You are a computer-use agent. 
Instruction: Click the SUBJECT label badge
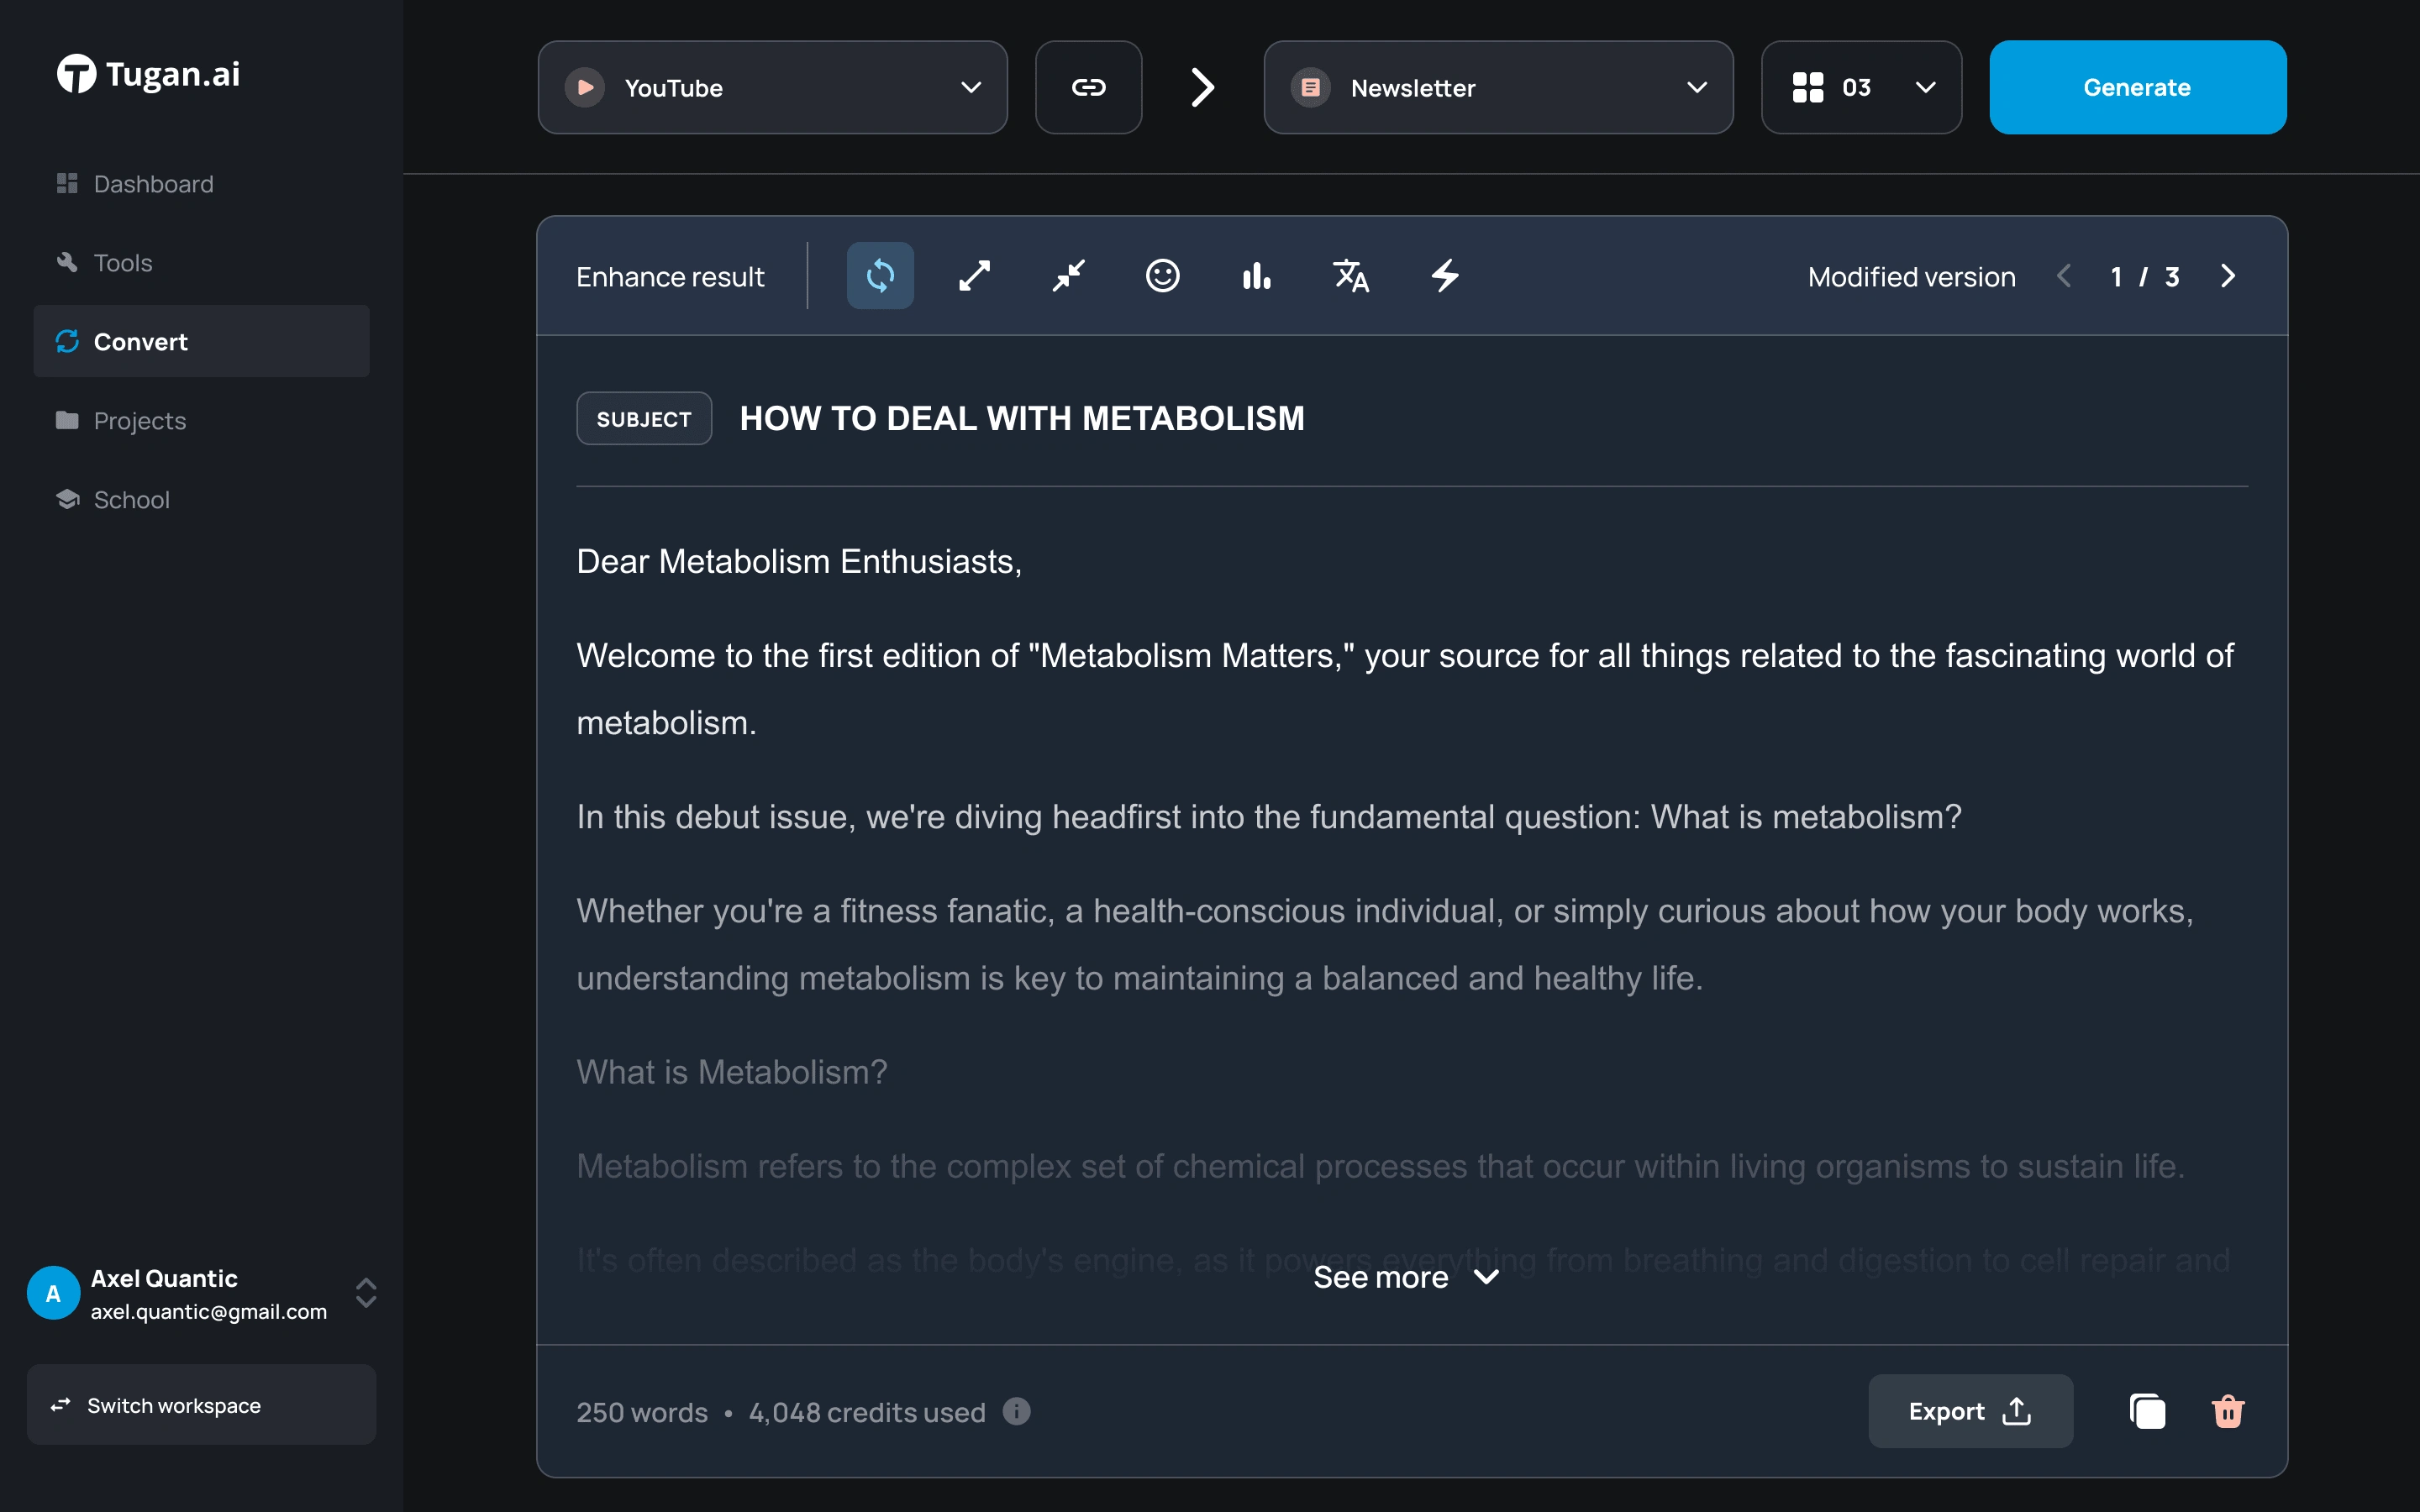644,419
